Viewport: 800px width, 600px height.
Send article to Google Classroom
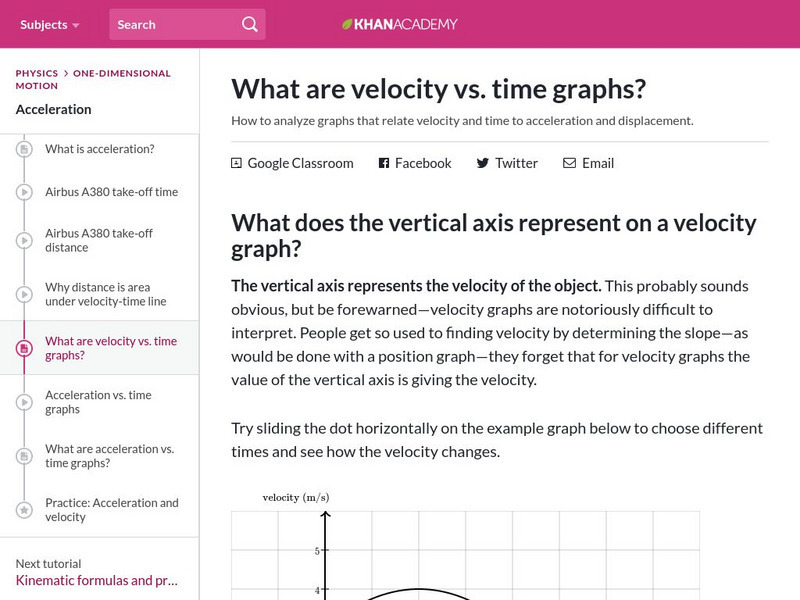(294, 162)
